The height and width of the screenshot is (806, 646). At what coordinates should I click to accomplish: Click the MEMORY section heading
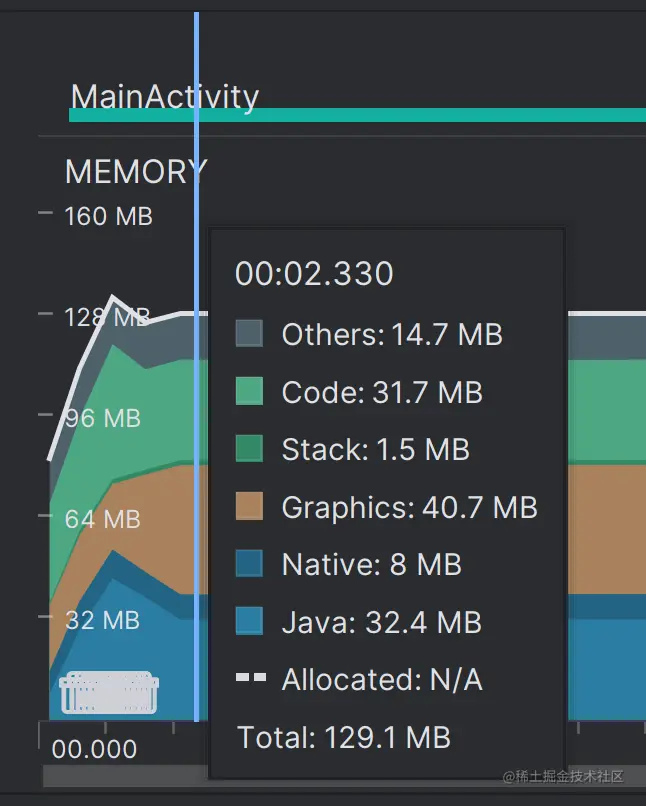(x=135, y=172)
